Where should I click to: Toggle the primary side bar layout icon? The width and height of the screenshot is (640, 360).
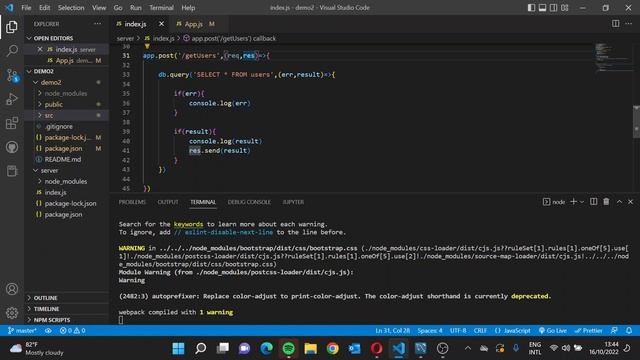[x=531, y=8]
